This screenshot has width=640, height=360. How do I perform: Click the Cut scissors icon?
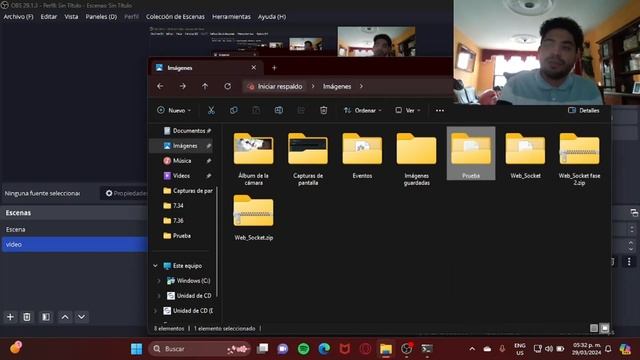211,110
